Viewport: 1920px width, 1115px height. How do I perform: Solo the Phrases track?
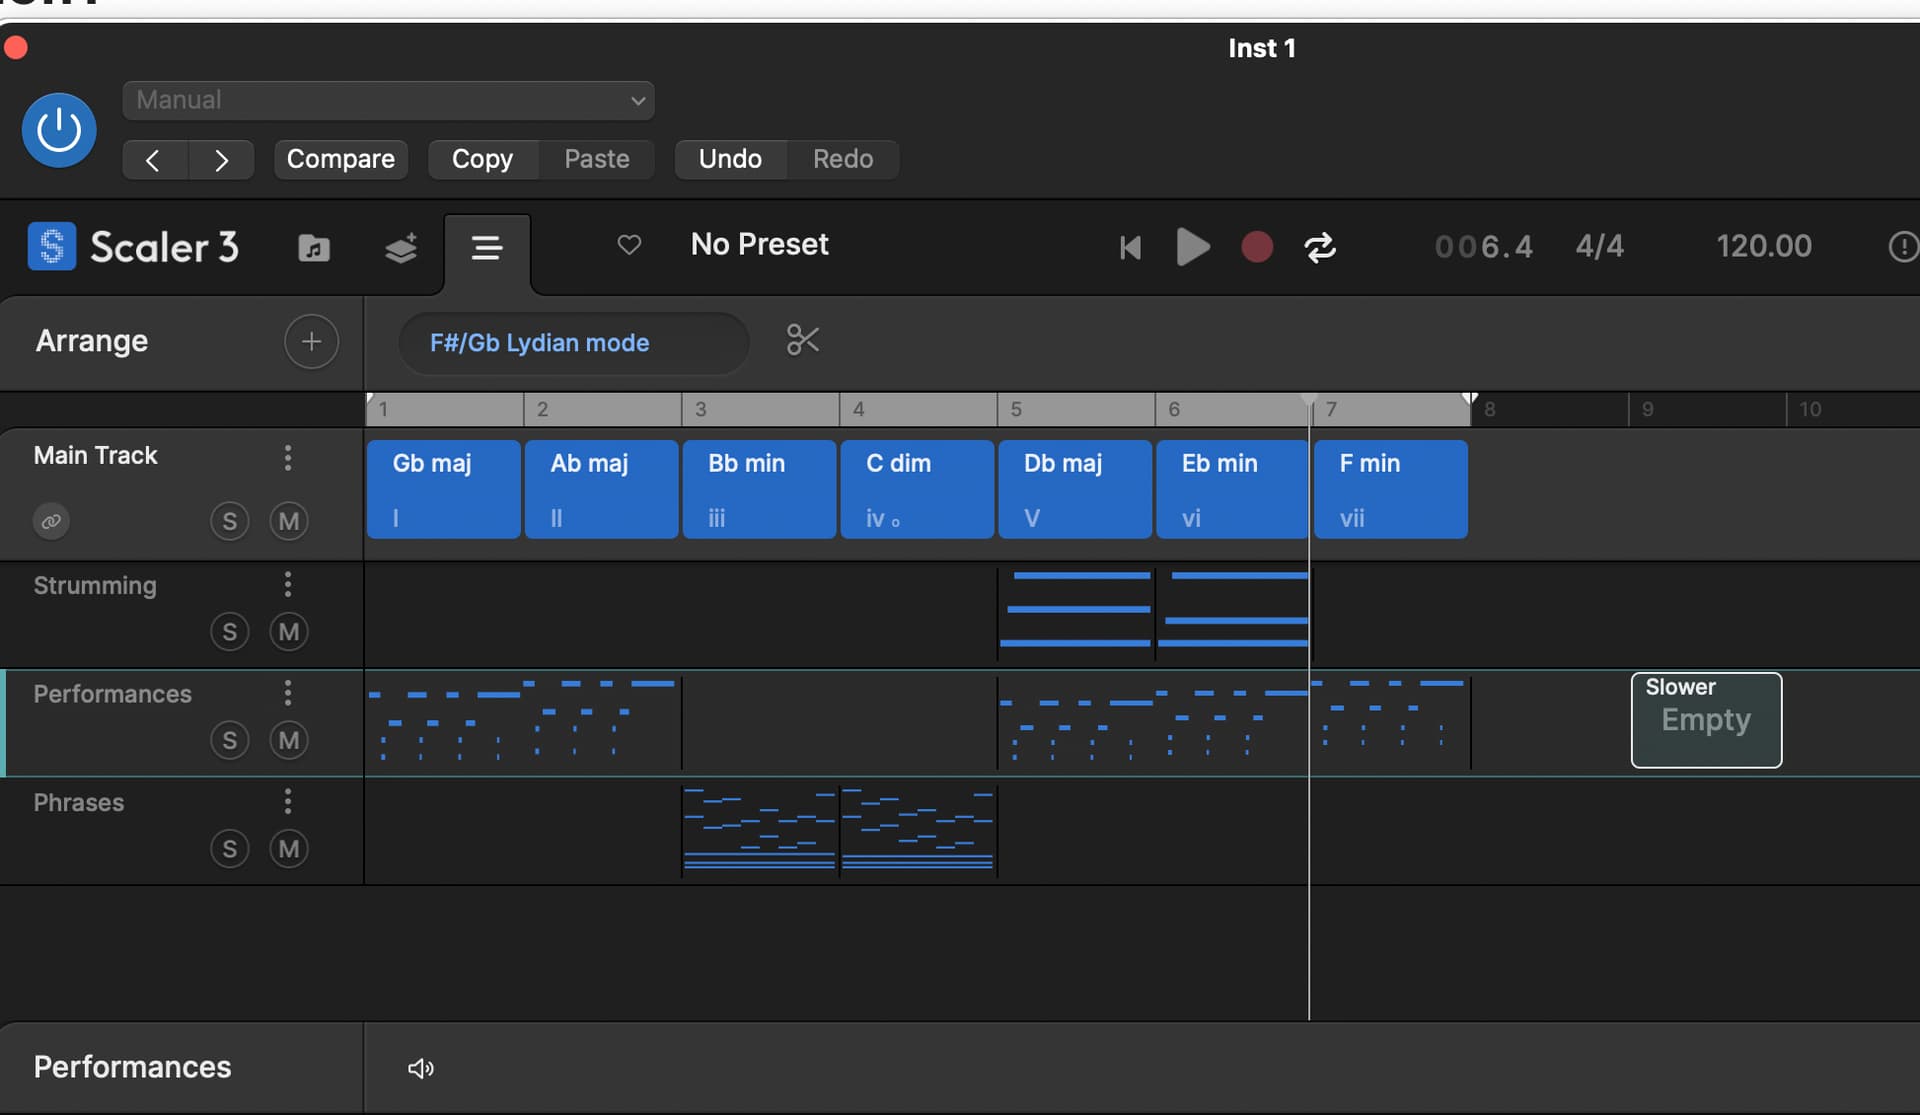point(229,849)
